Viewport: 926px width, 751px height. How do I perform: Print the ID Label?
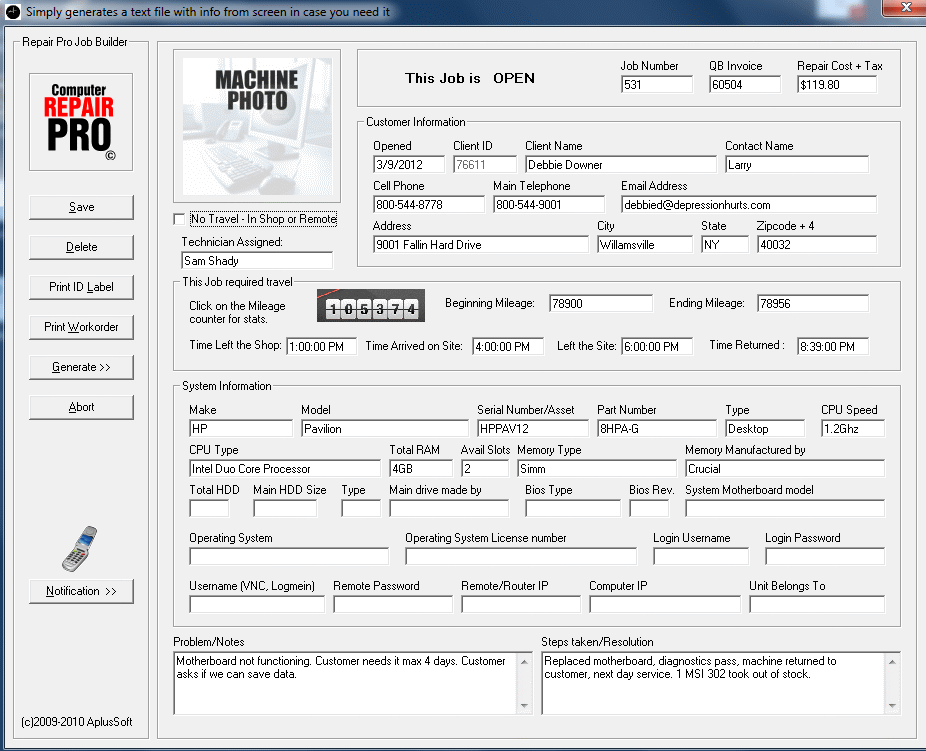pos(81,287)
